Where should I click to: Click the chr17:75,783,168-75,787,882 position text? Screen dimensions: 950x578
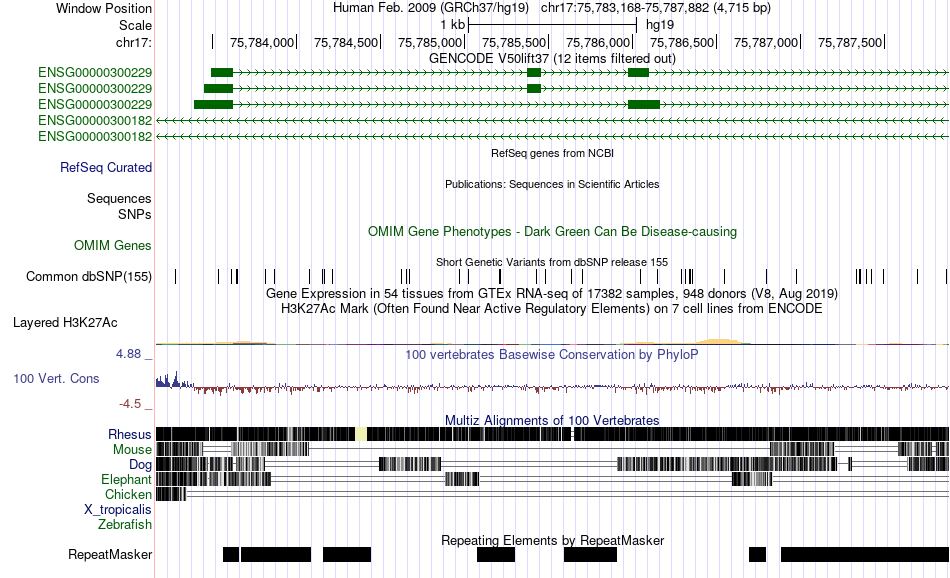[x=656, y=8]
